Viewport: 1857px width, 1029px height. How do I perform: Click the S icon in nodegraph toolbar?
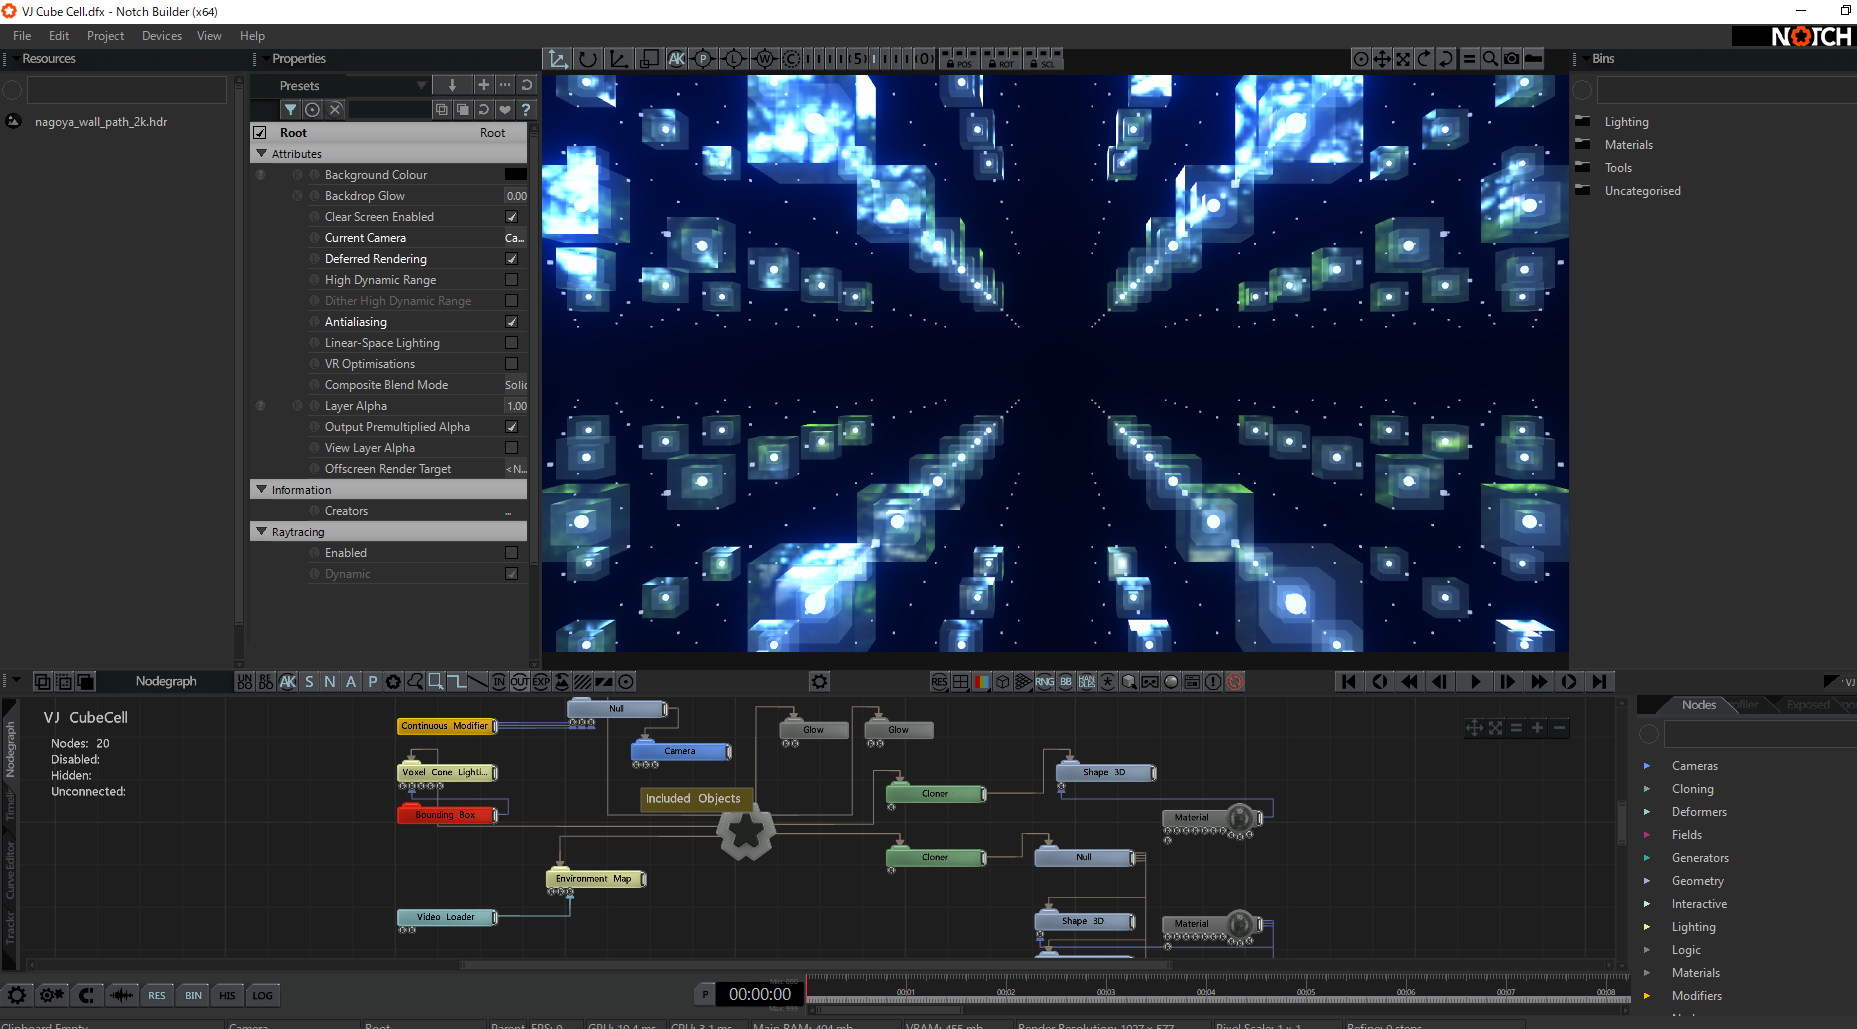(309, 682)
